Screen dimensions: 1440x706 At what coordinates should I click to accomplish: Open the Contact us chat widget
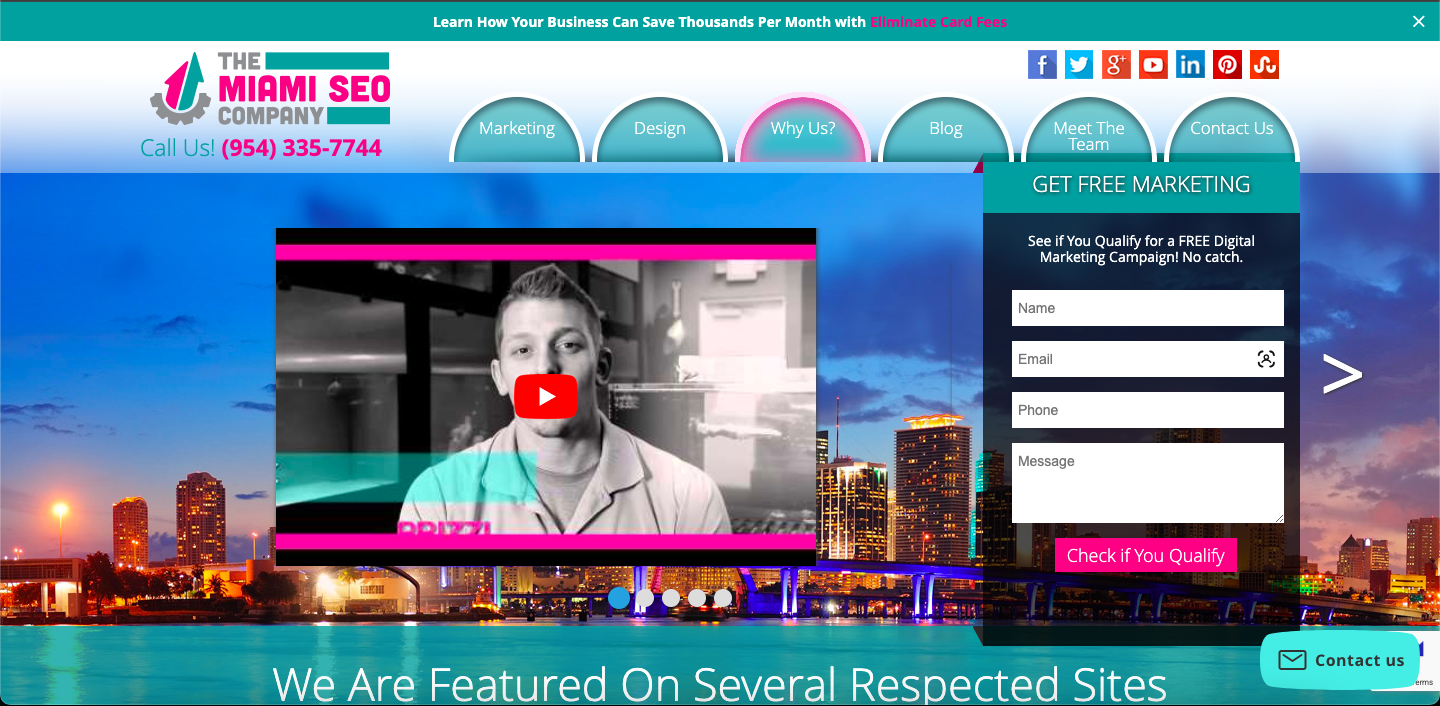[x=1340, y=660]
